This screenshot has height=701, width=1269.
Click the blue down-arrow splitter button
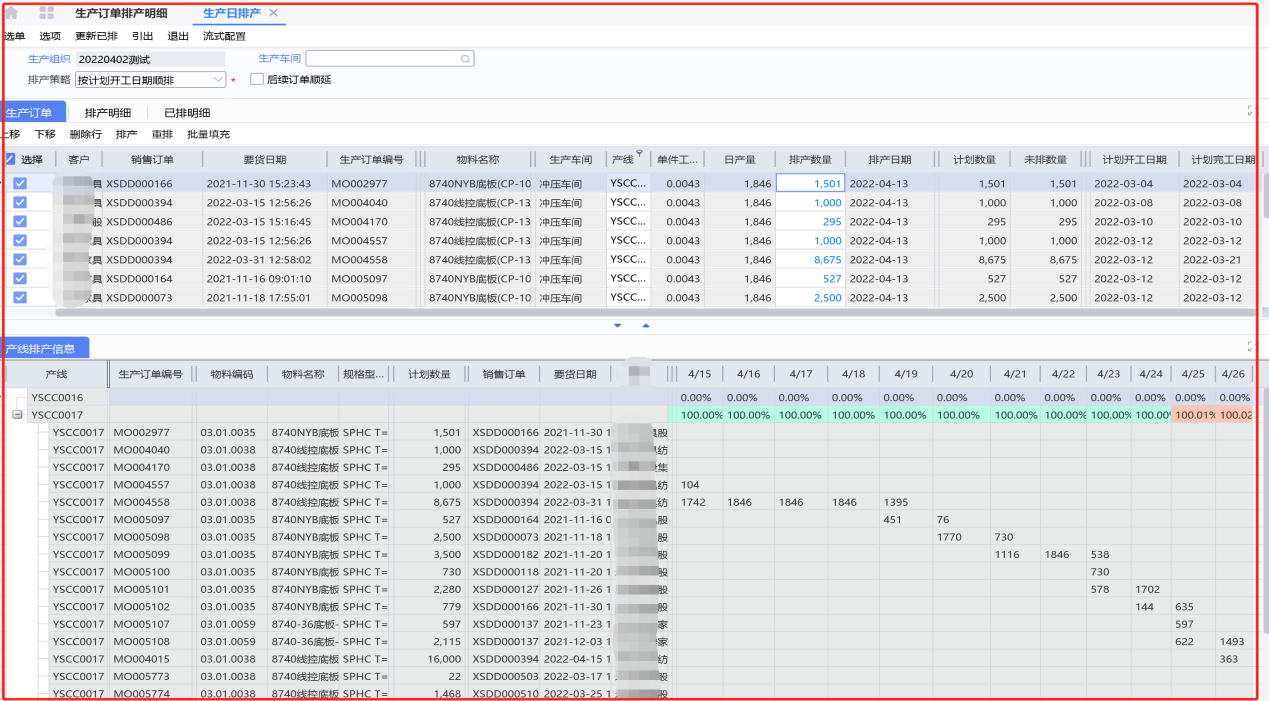[x=617, y=325]
